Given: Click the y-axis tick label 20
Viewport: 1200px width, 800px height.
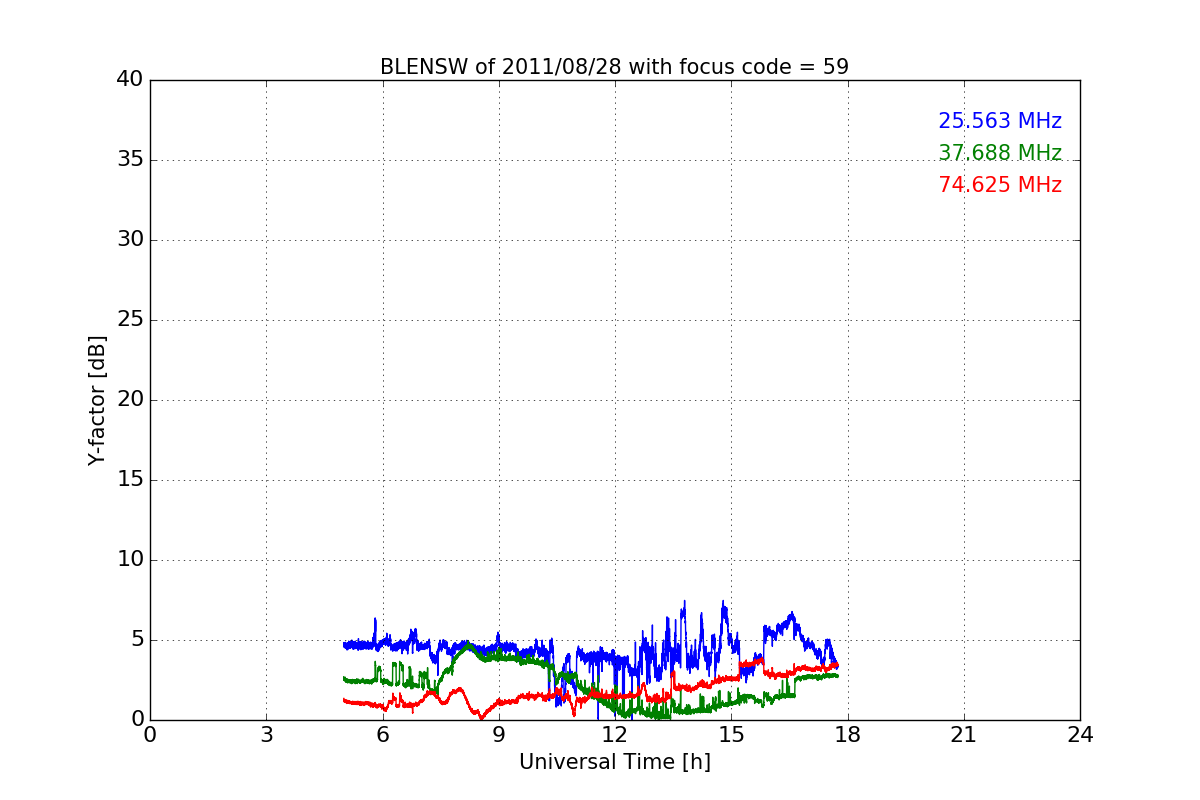Looking at the screenshot, I should point(130,400).
